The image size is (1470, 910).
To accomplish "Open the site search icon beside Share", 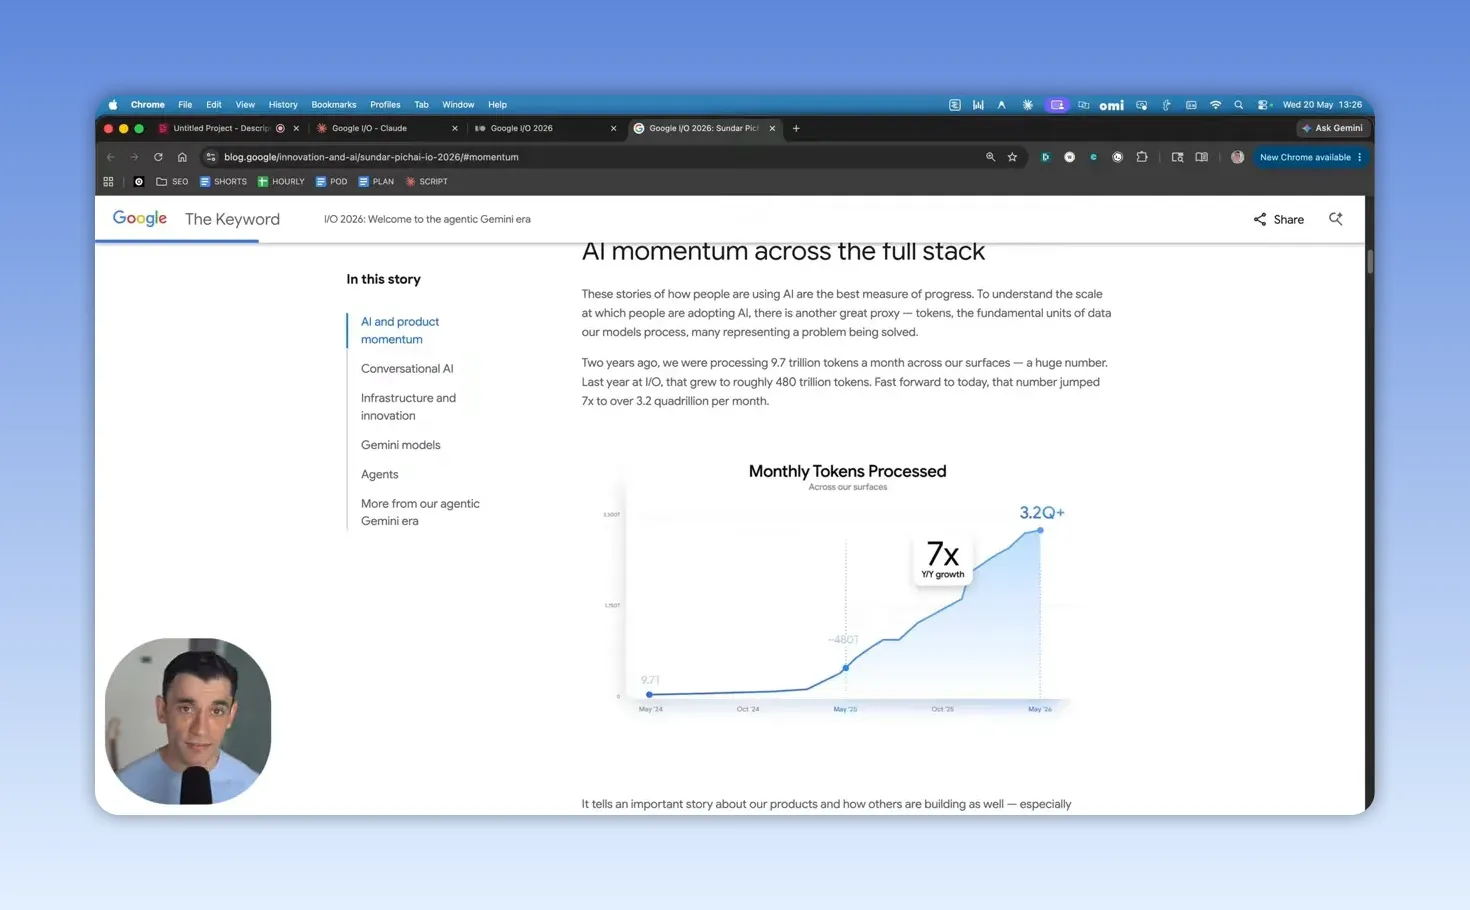I will click(1335, 219).
